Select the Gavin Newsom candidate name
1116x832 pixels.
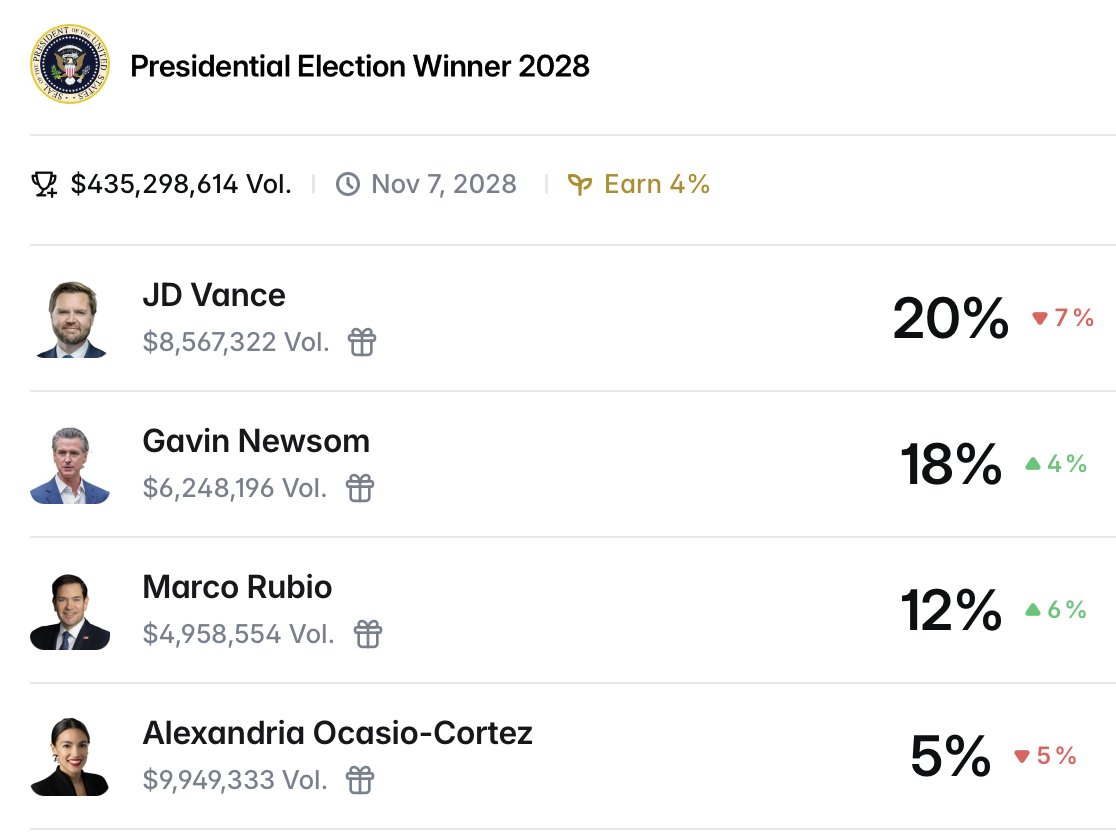pos(256,441)
